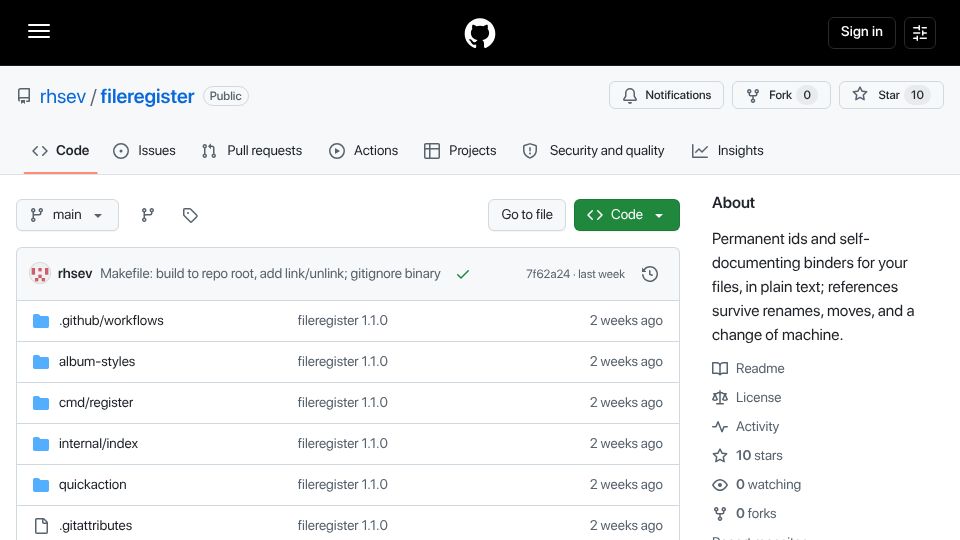Open the album-styles folder
Screen dimensions: 960x540
pos(97,362)
